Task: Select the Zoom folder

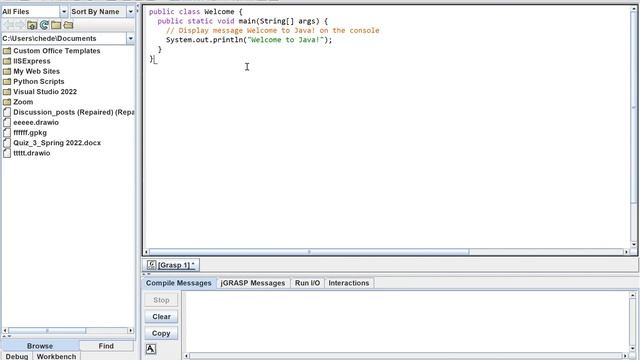Action: pos(18,102)
